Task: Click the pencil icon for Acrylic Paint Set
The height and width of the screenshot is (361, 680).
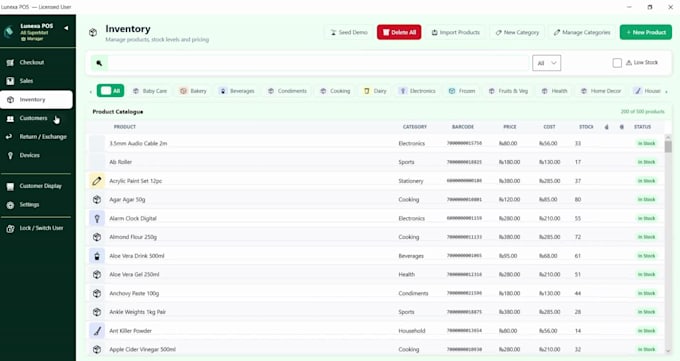Action: pos(97,181)
